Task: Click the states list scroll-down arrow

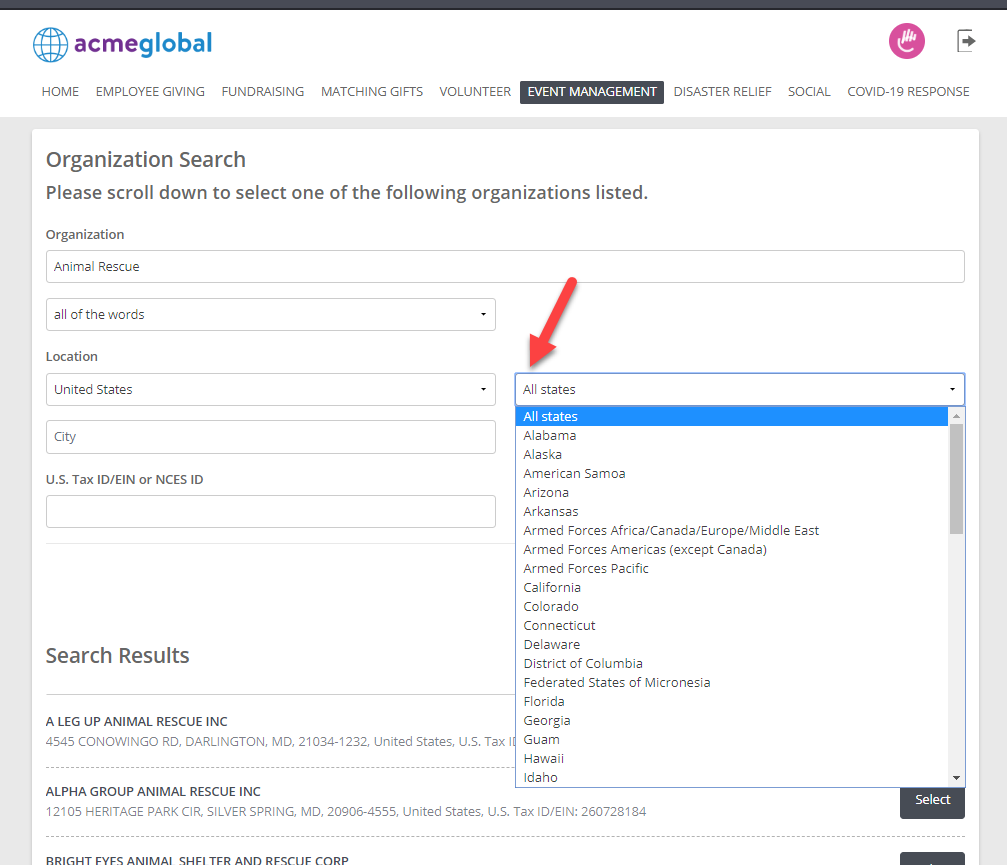Action: pos(956,778)
